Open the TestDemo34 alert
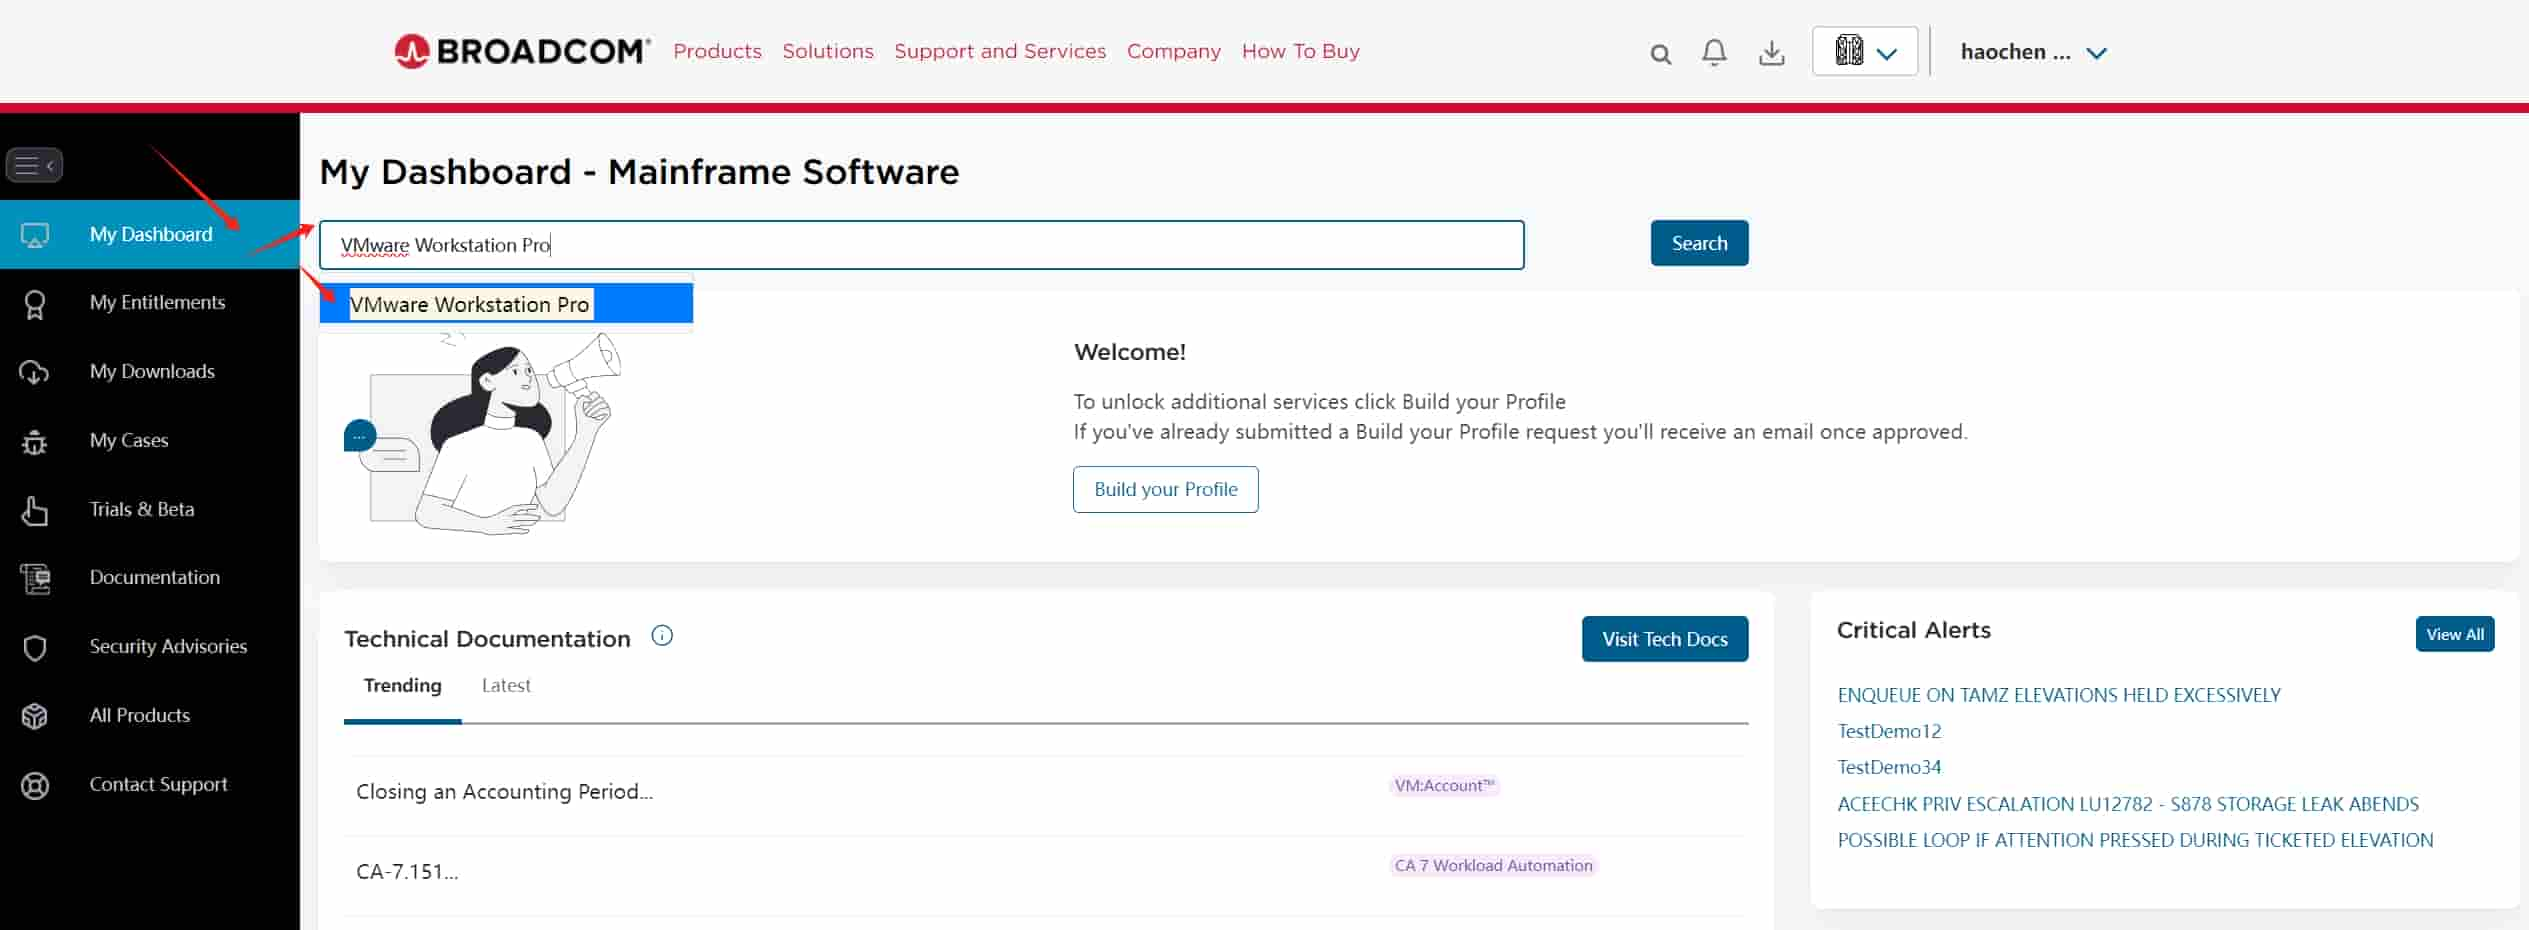This screenshot has height=930, width=2529. (1889, 767)
